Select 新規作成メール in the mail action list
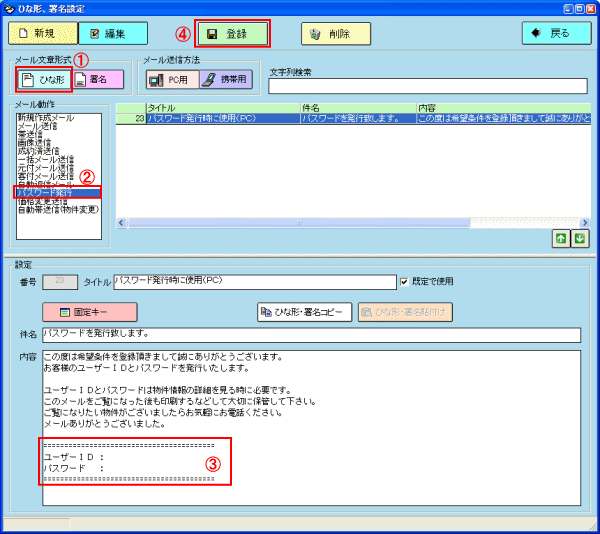 tap(46, 117)
